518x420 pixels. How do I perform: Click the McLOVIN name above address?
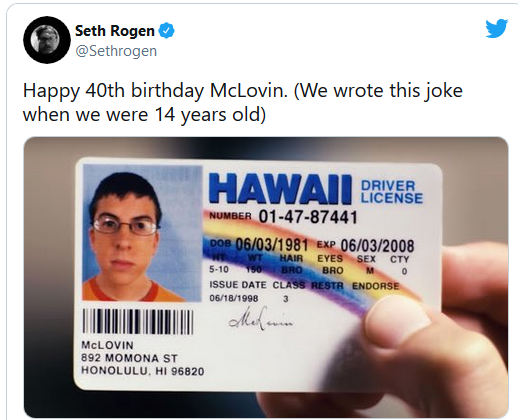(107, 345)
